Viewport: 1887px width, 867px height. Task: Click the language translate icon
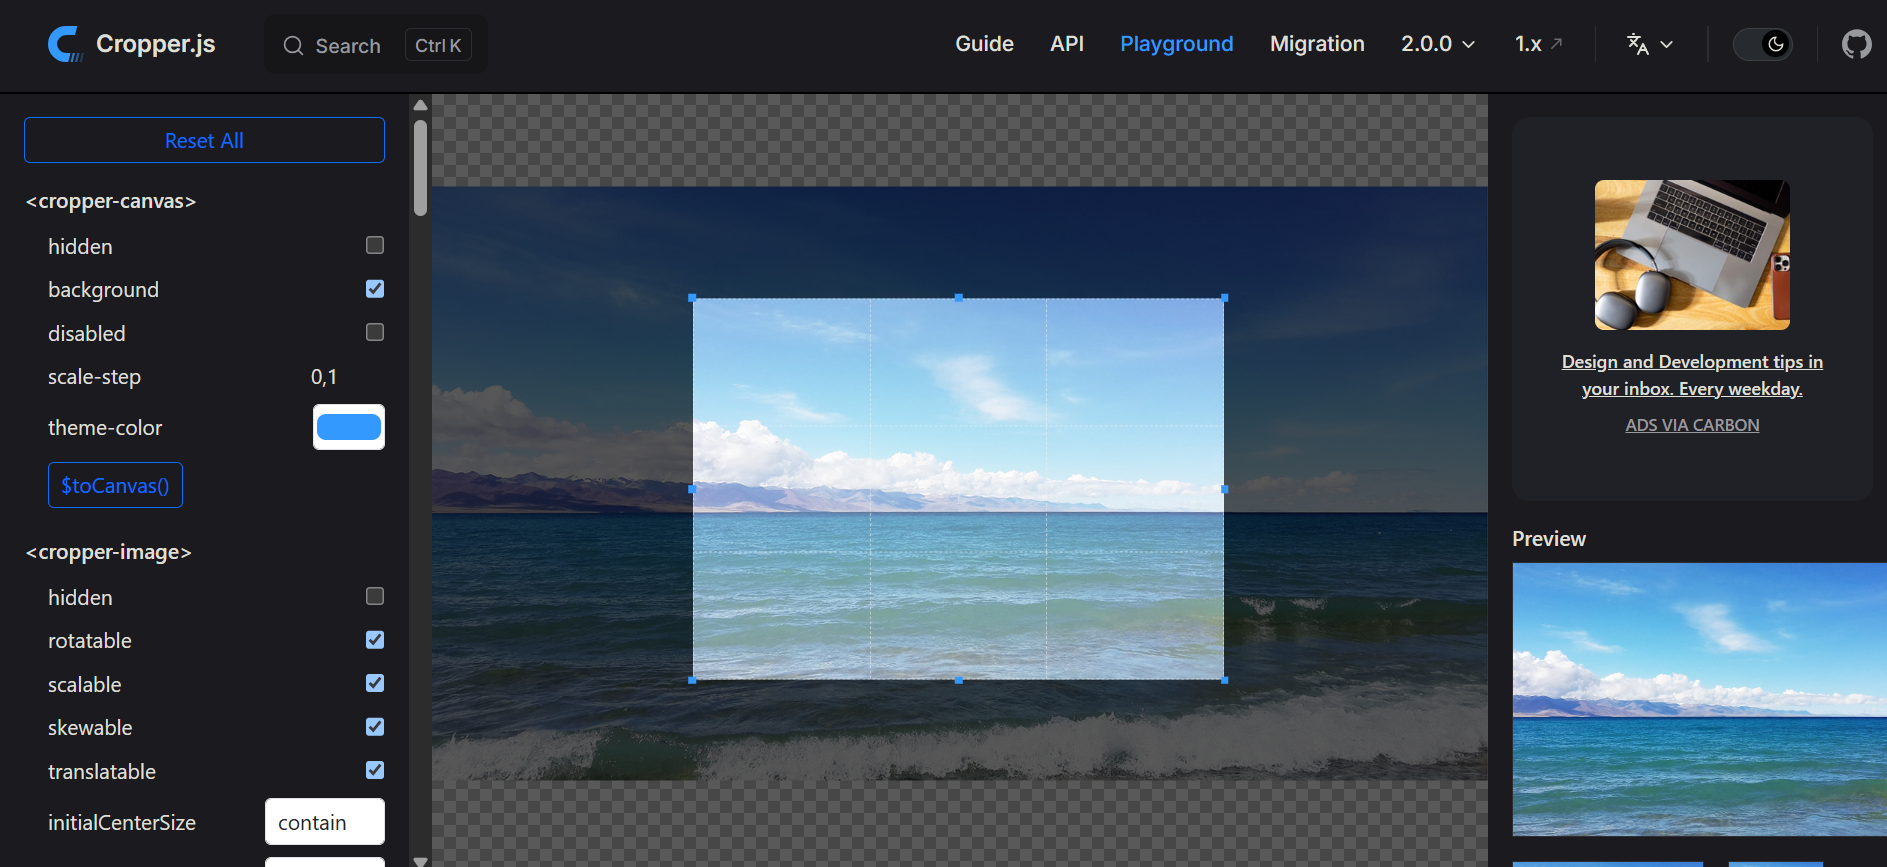(1637, 44)
